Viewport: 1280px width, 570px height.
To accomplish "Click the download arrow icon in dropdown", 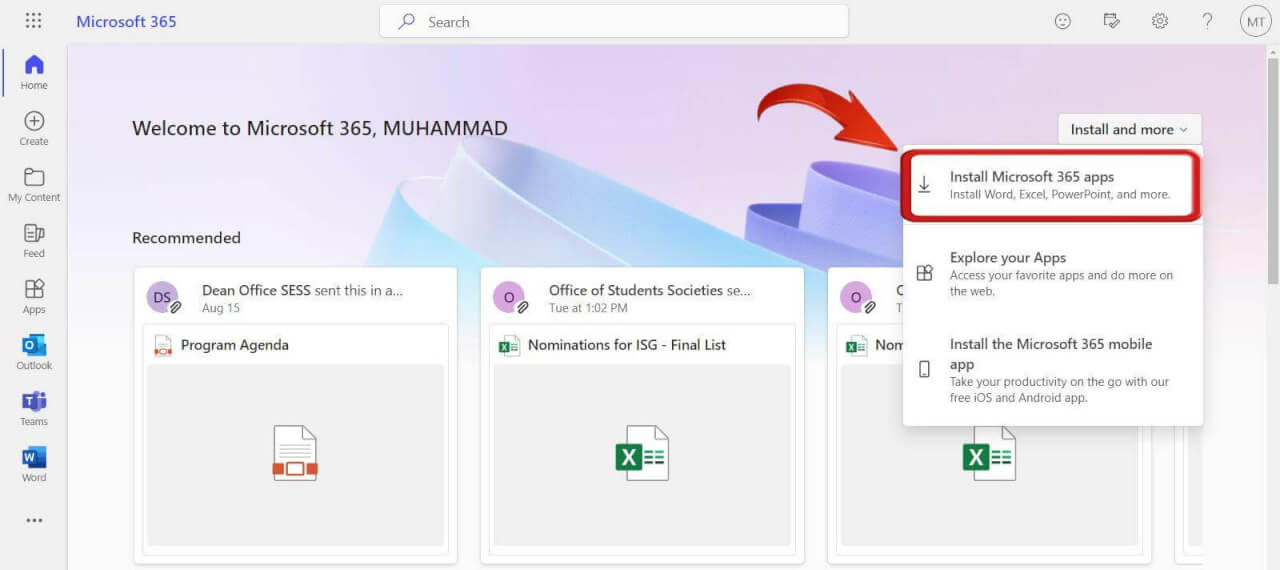I will 925,185.
